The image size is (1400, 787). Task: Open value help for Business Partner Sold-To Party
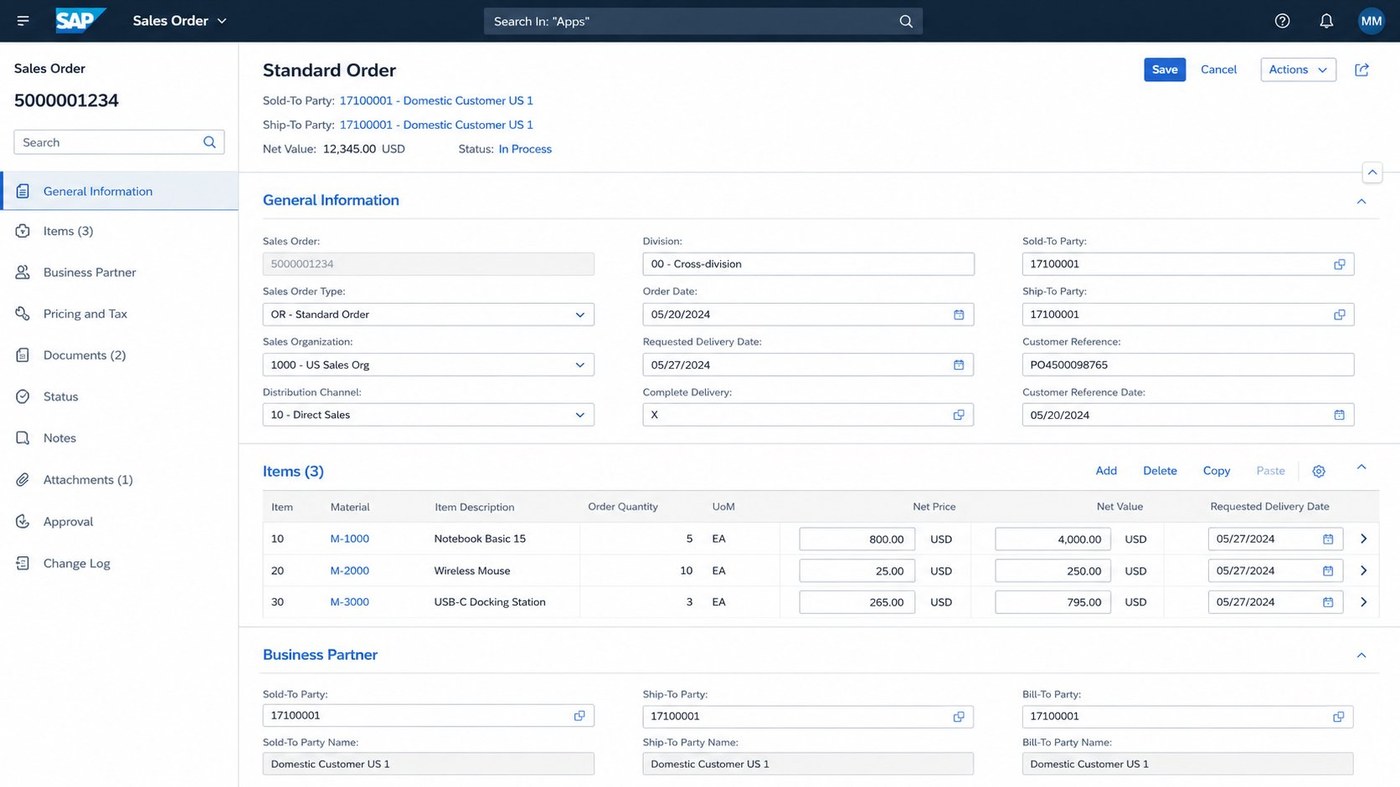click(x=579, y=716)
